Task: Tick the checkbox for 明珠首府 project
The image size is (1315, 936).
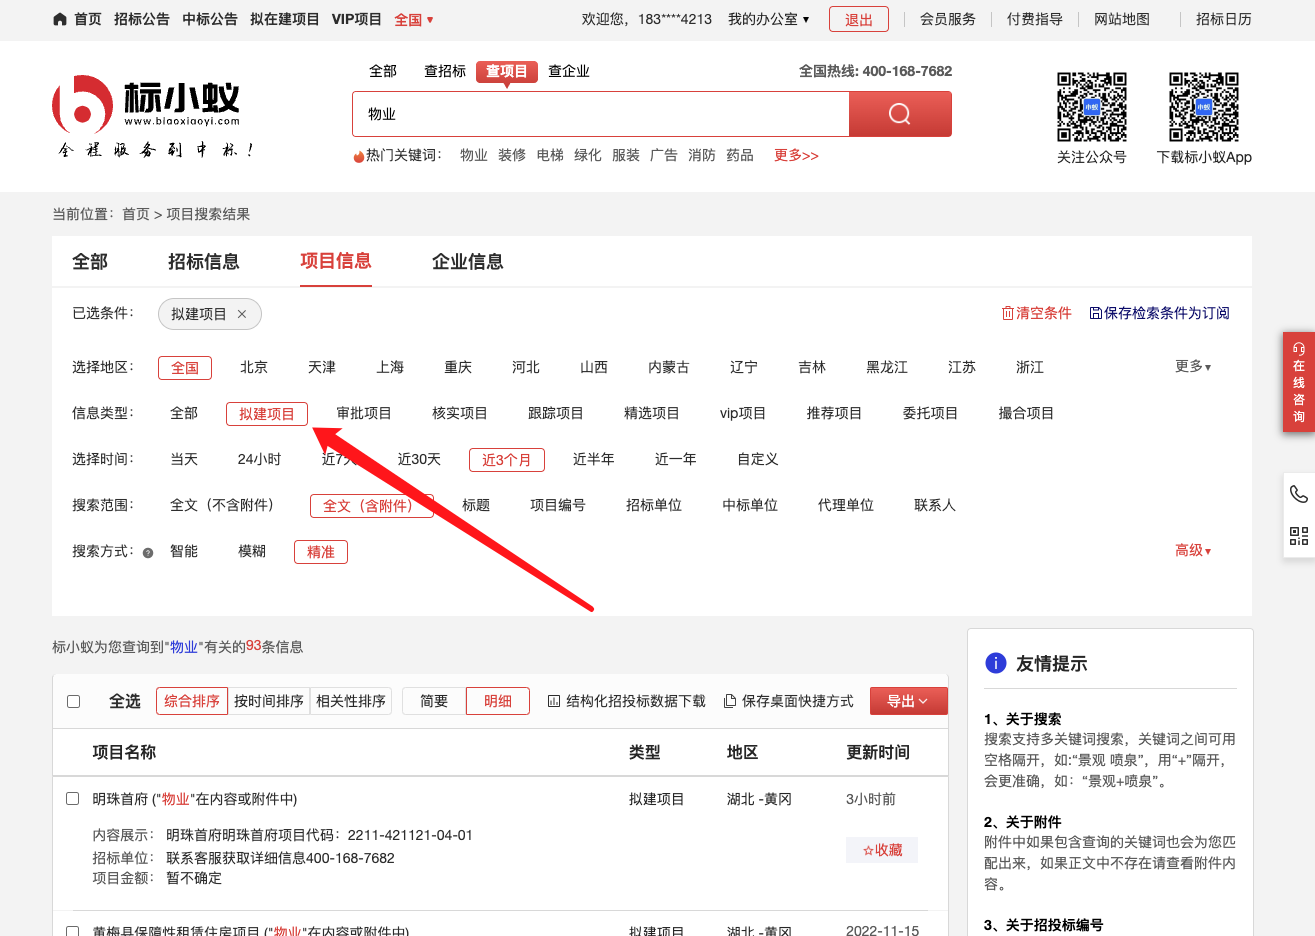Action: [72, 798]
